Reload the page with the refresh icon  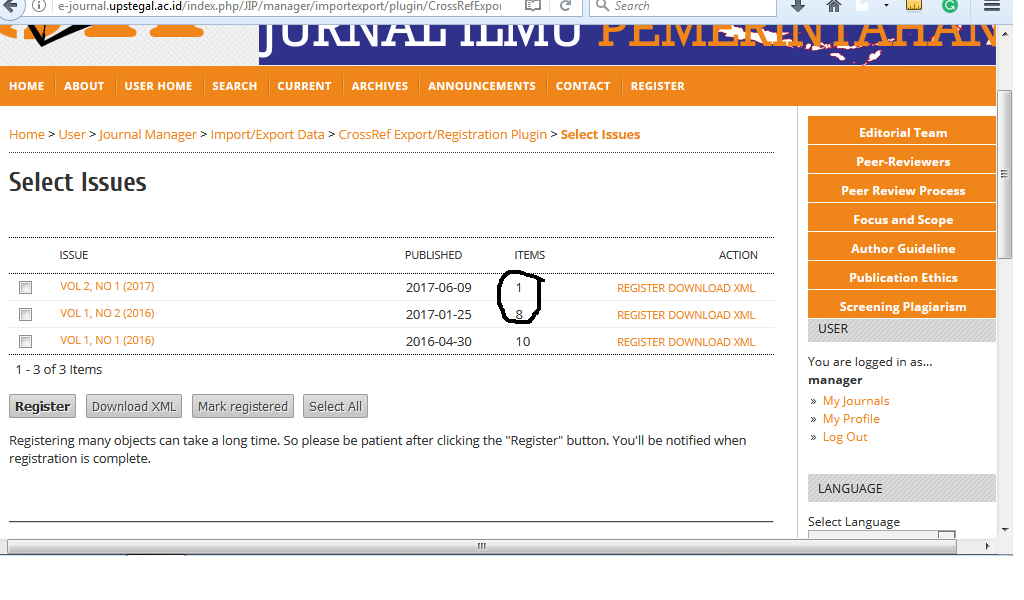pos(566,6)
